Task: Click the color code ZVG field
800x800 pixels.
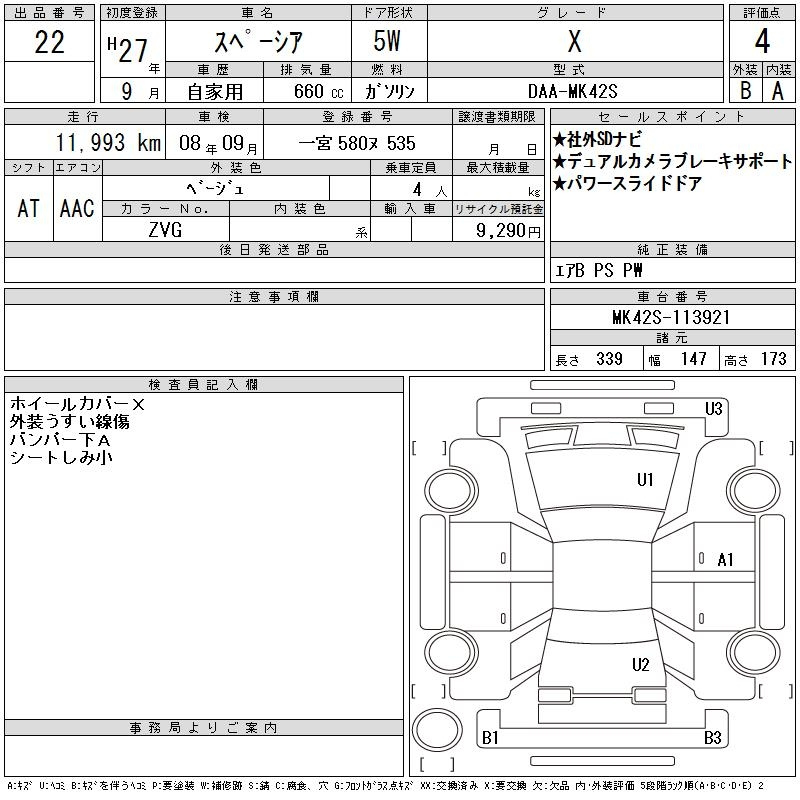Action: [x=165, y=229]
